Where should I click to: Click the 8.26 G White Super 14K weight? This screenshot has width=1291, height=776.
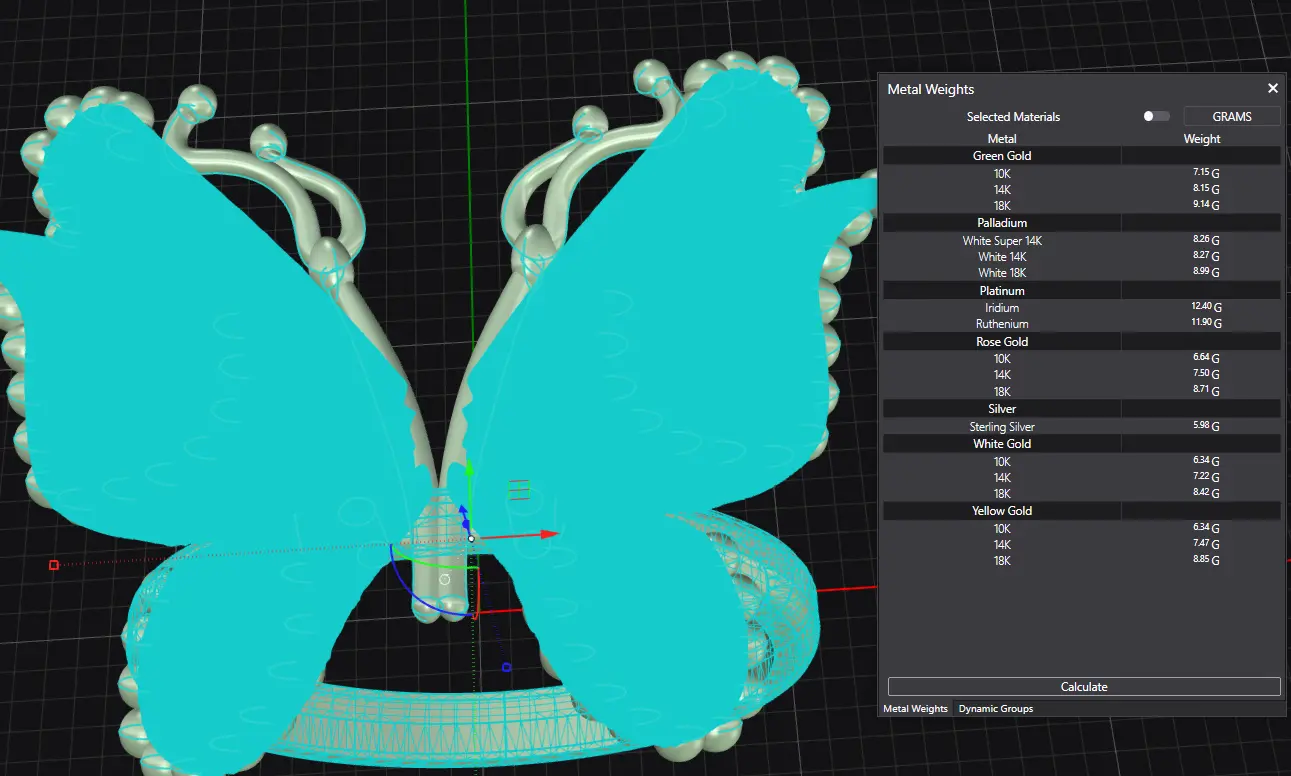coord(1207,240)
